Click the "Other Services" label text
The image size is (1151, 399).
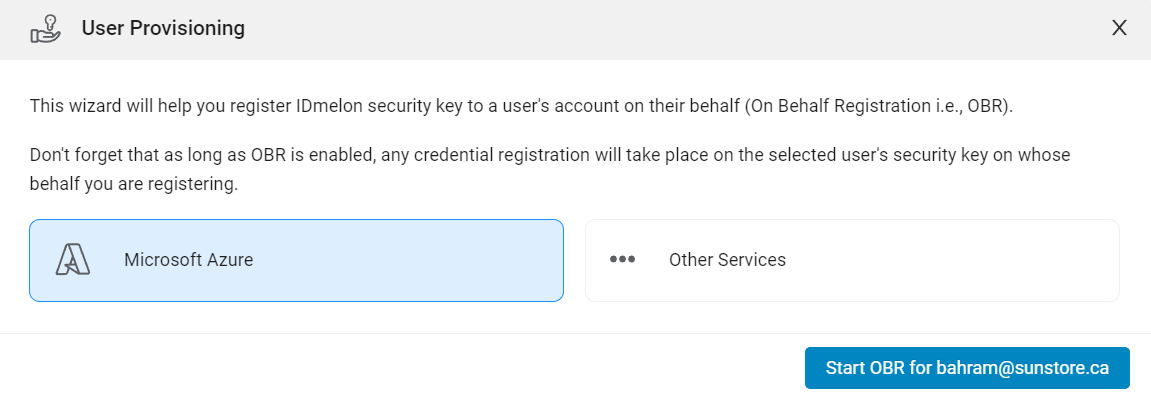click(x=727, y=260)
